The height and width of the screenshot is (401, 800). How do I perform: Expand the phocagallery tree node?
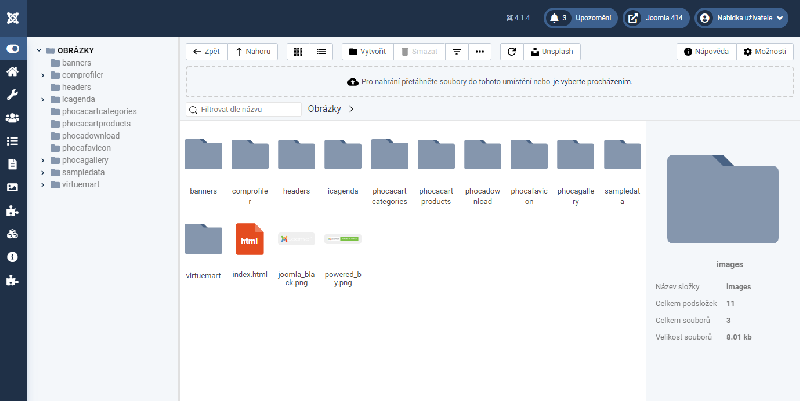(43, 160)
